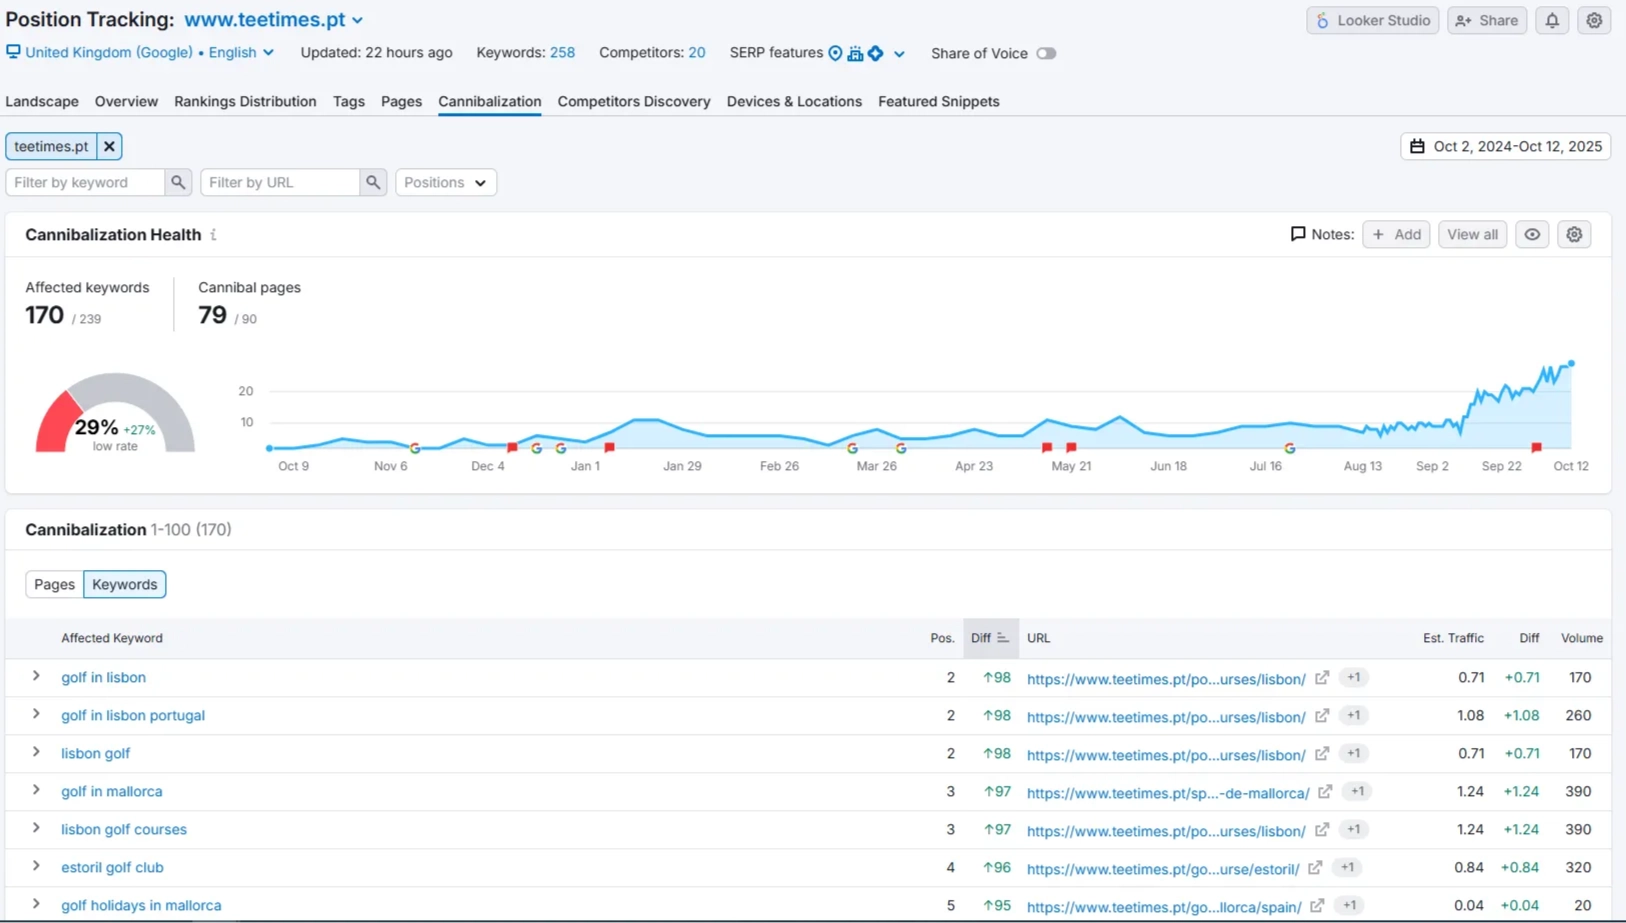The height and width of the screenshot is (923, 1626).
Task: Expand the SERP features dropdown chevron
Action: click(899, 53)
